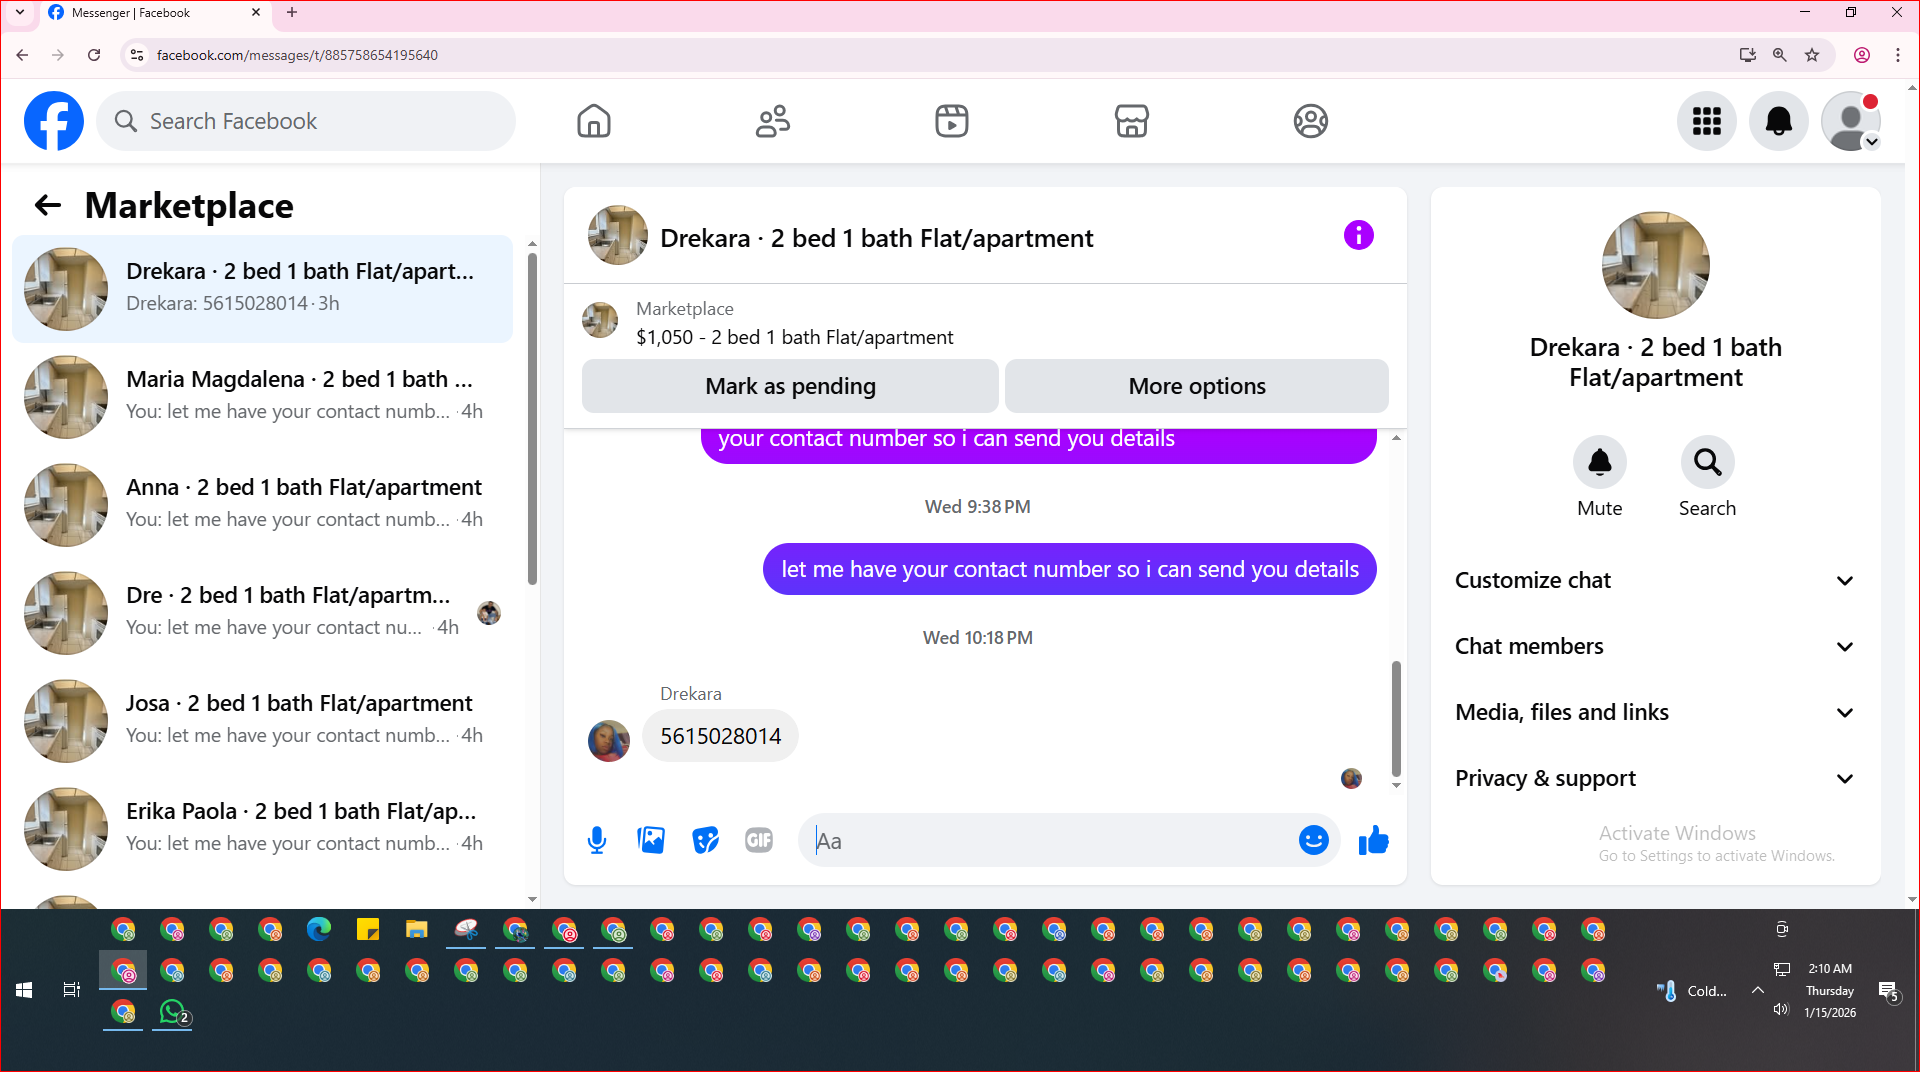The image size is (1920, 1072).
Task: Go back using the Marketplace back arrow
Action: (x=48, y=205)
